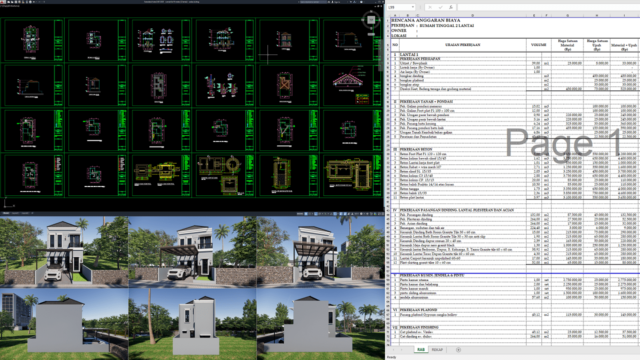Click the UCS origin icon in AutoCAD canvas

[8, 203]
